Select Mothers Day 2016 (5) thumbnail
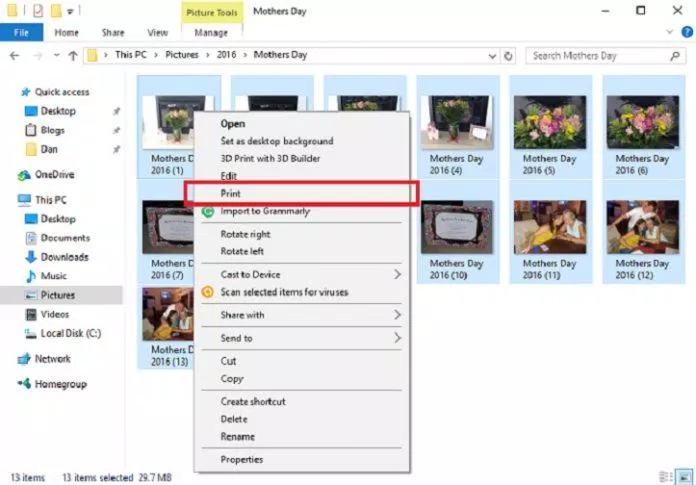This screenshot has height=485, width=696. click(x=549, y=127)
